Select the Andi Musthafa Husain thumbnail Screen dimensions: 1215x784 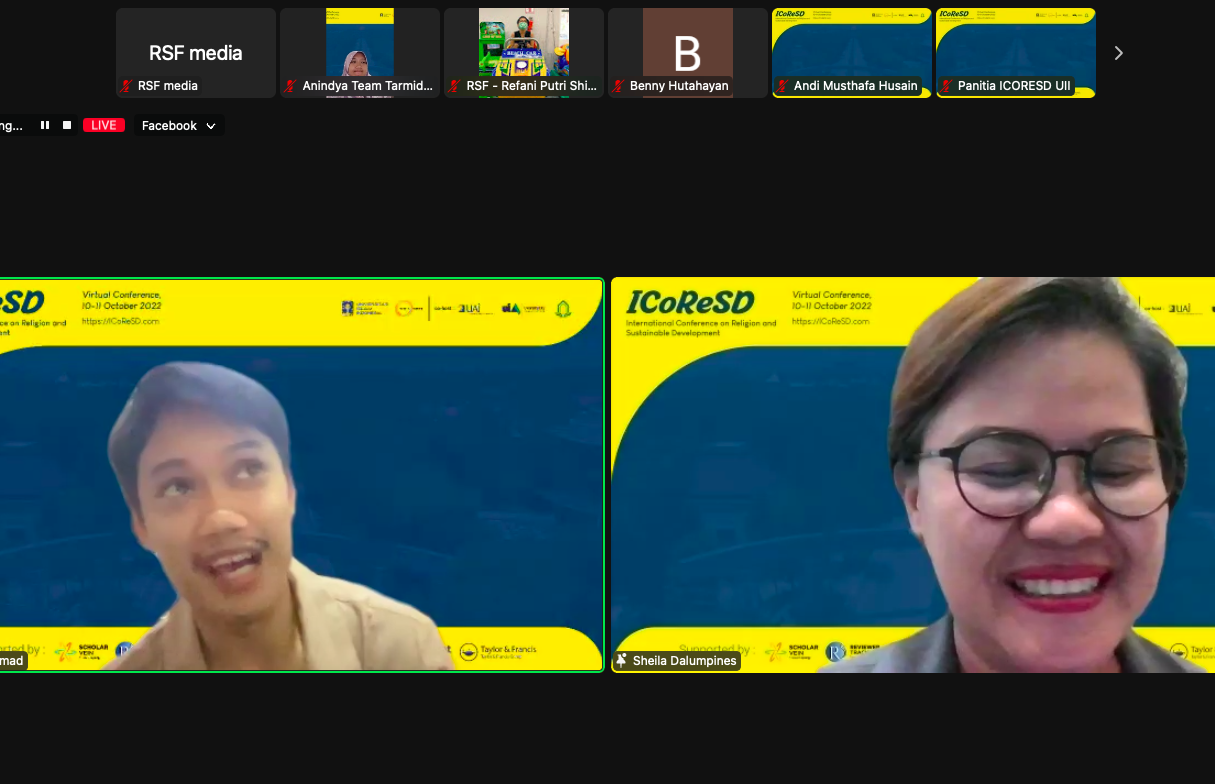click(852, 53)
